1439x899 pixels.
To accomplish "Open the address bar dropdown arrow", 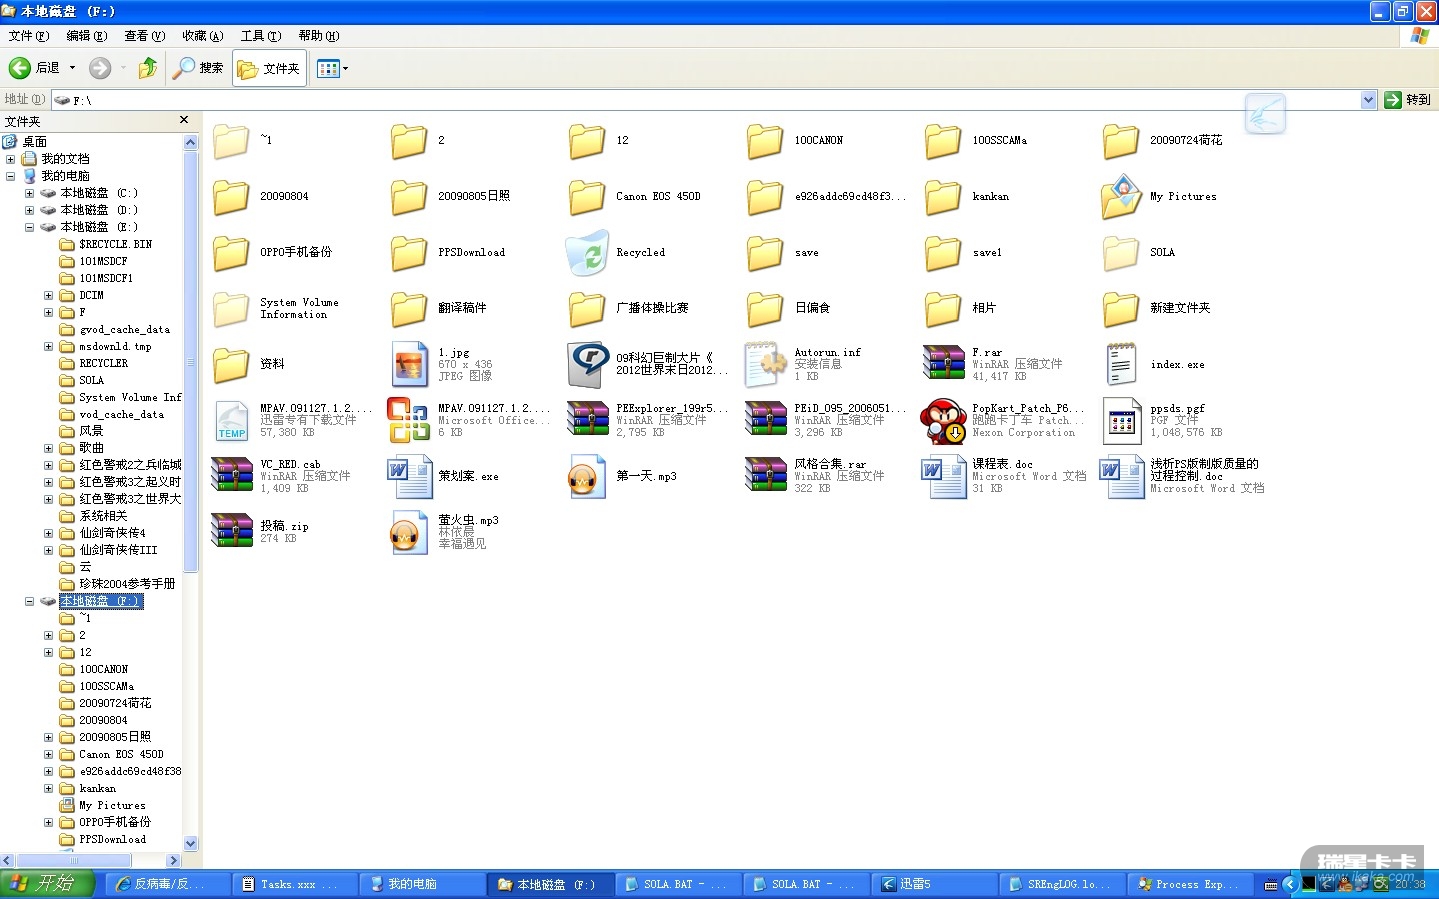I will (1369, 100).
